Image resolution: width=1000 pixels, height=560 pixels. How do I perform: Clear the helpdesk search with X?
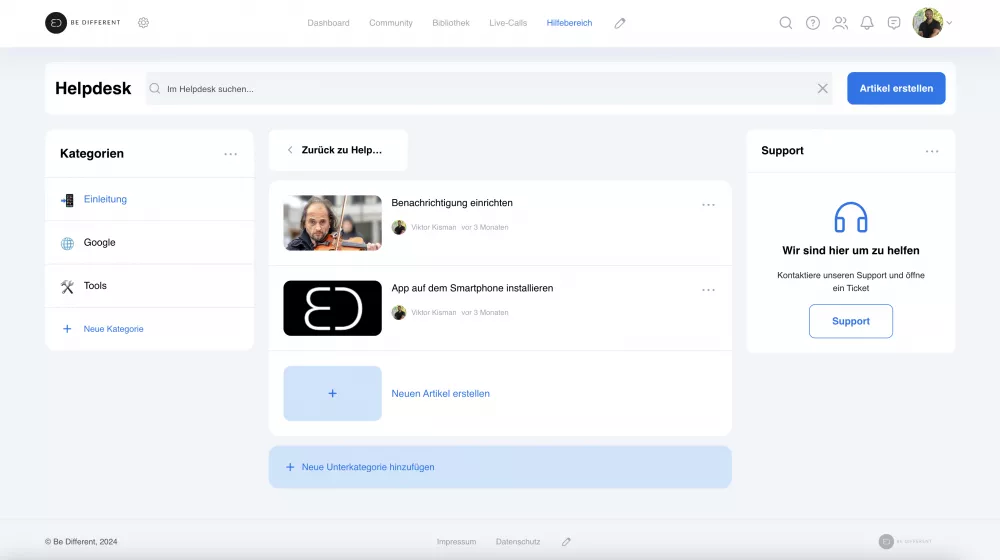(822, 89)
